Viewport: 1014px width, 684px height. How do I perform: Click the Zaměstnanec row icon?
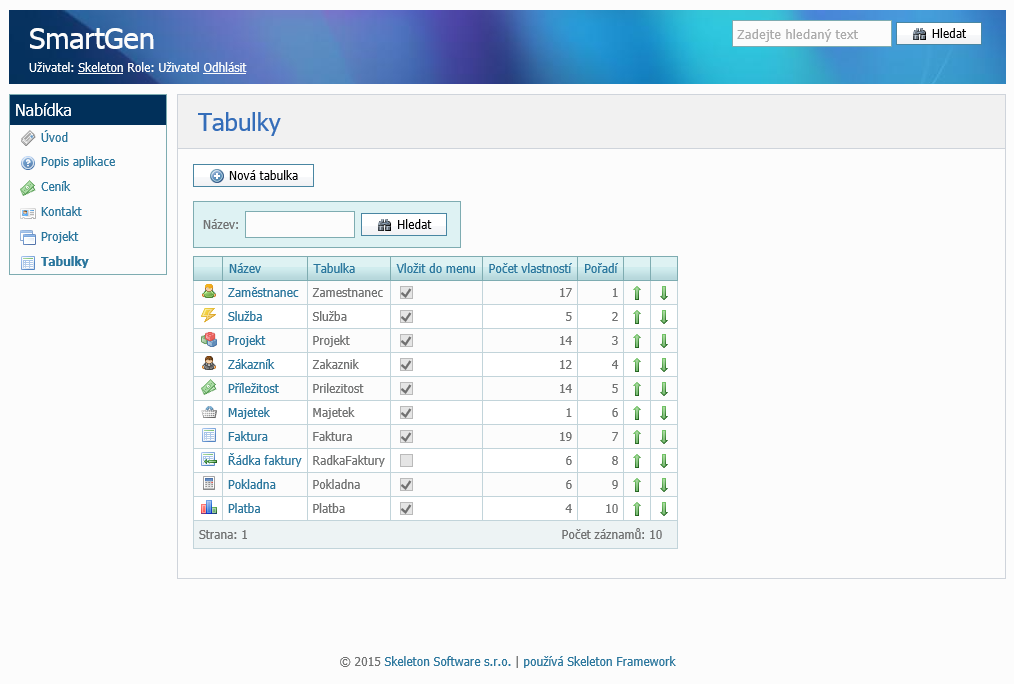[208, 292]
